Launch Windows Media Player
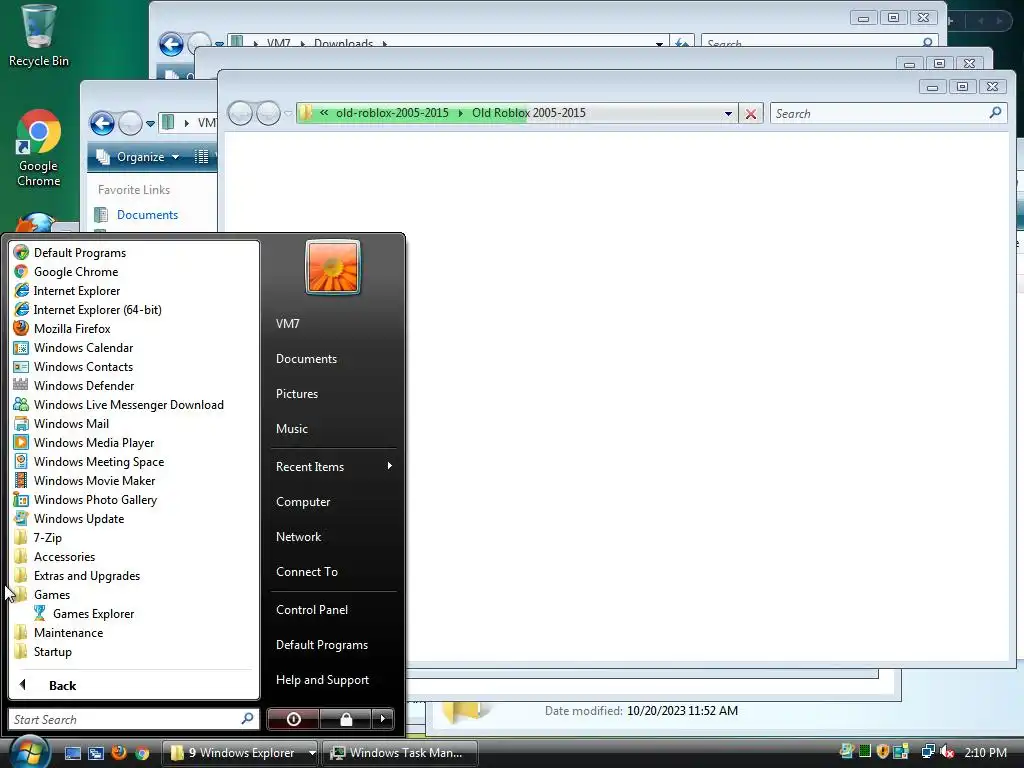This screenshot has height=768, width=1024. click(93, 442)
